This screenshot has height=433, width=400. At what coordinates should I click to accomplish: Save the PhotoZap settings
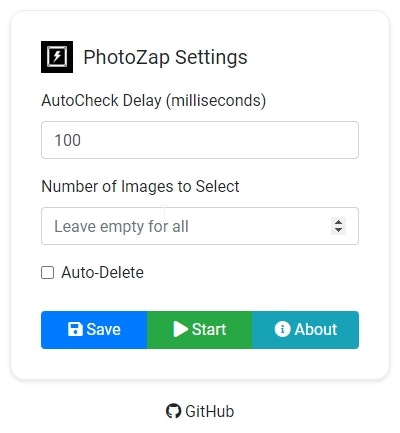pos(94,330)
